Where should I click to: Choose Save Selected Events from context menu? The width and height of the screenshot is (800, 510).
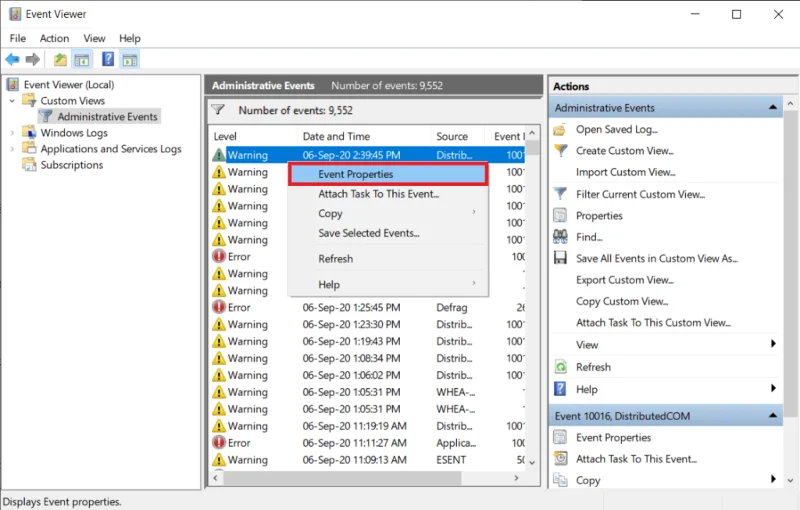[x=388, y=233]
